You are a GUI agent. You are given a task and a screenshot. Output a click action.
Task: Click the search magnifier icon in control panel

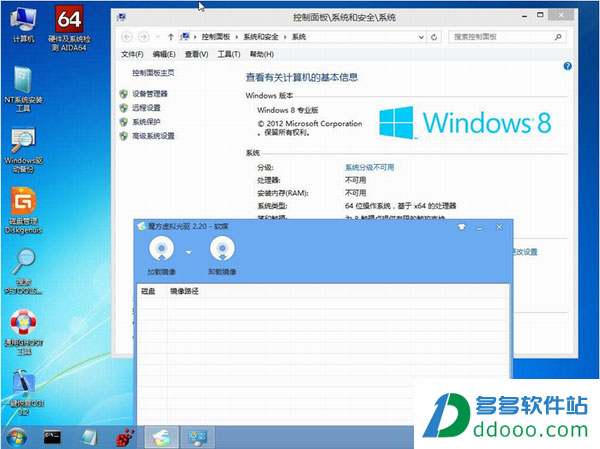(558, 37)
